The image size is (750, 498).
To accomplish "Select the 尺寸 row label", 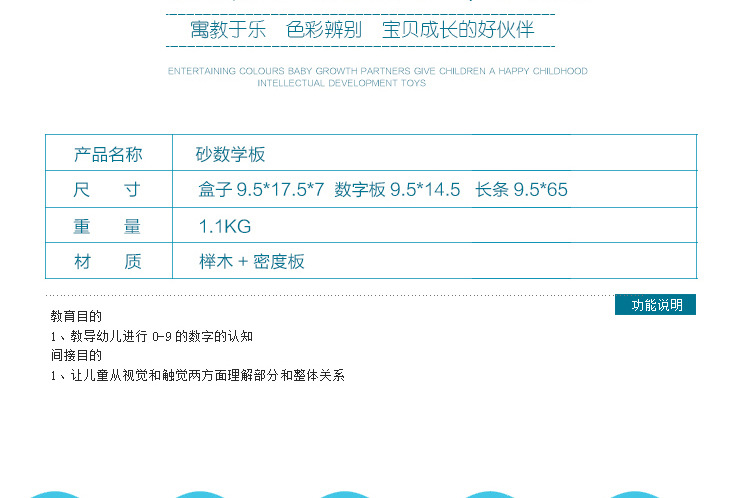I will [x=107, y=189].
